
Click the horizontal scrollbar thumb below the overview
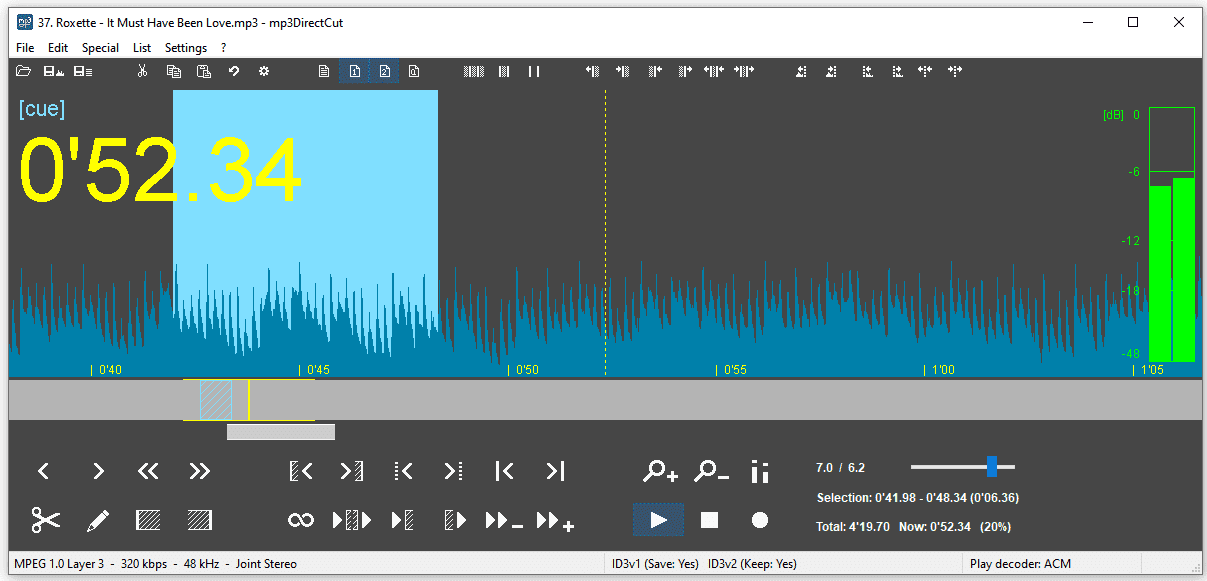coord(281,432)
